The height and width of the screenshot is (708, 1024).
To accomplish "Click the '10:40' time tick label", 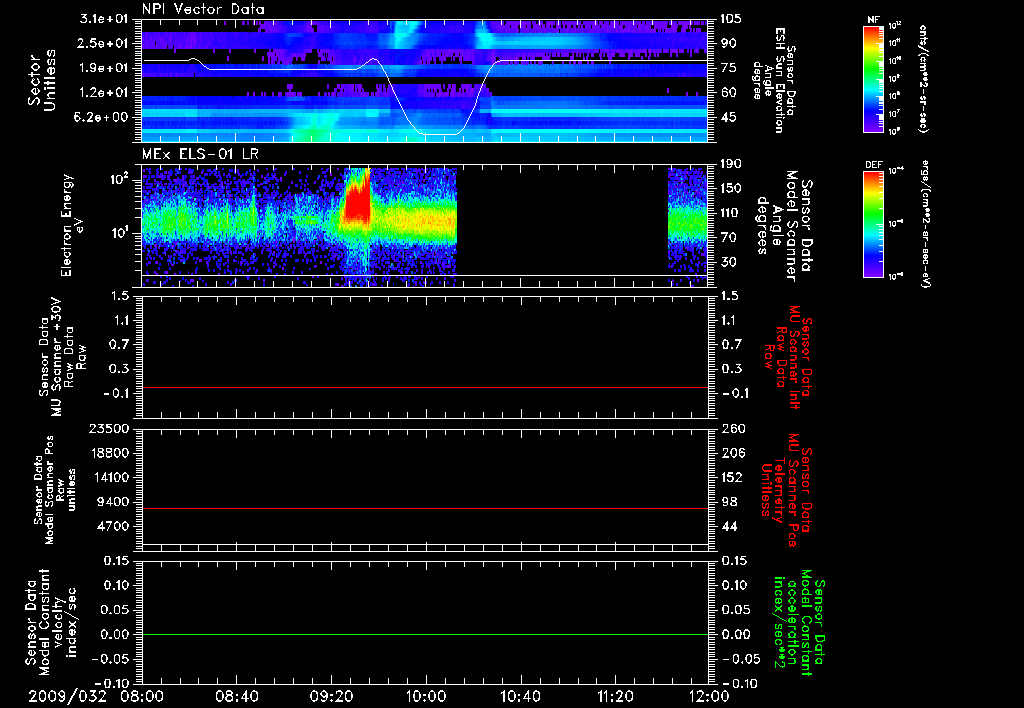I will [x=520, y=696].
